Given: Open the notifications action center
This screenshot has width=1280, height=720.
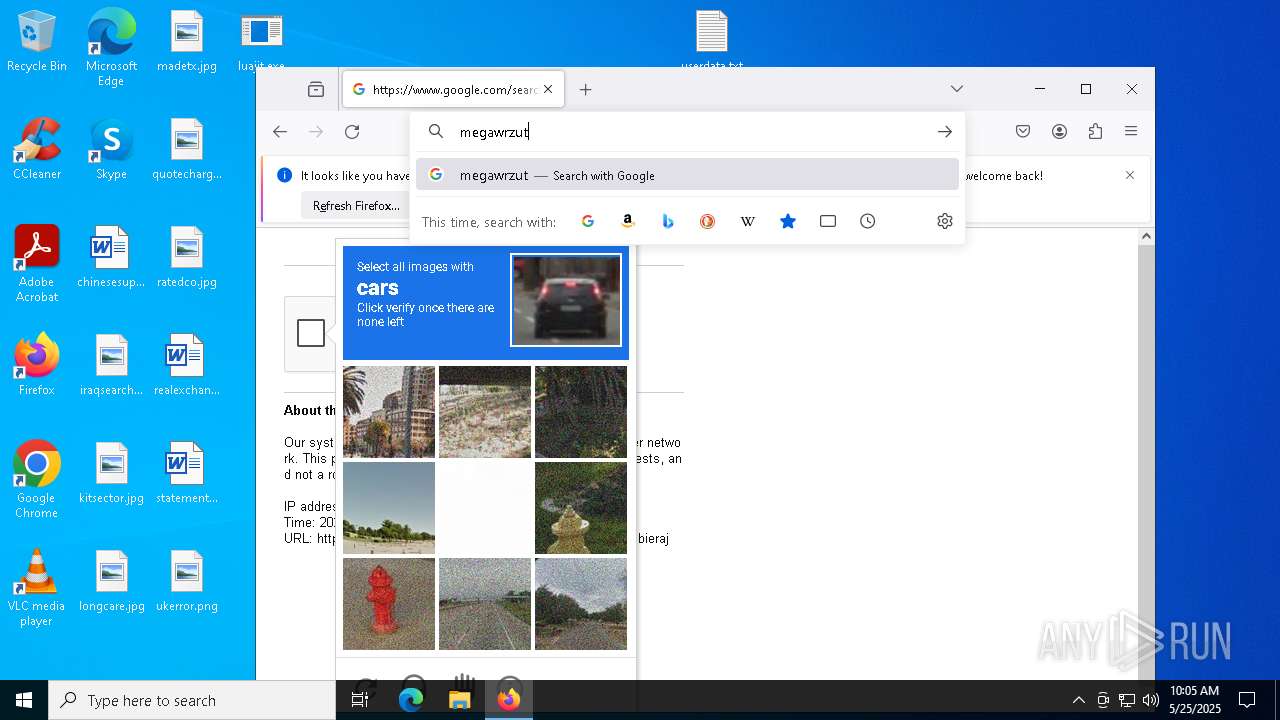Looking at the screenshot, I should 1247,700.
